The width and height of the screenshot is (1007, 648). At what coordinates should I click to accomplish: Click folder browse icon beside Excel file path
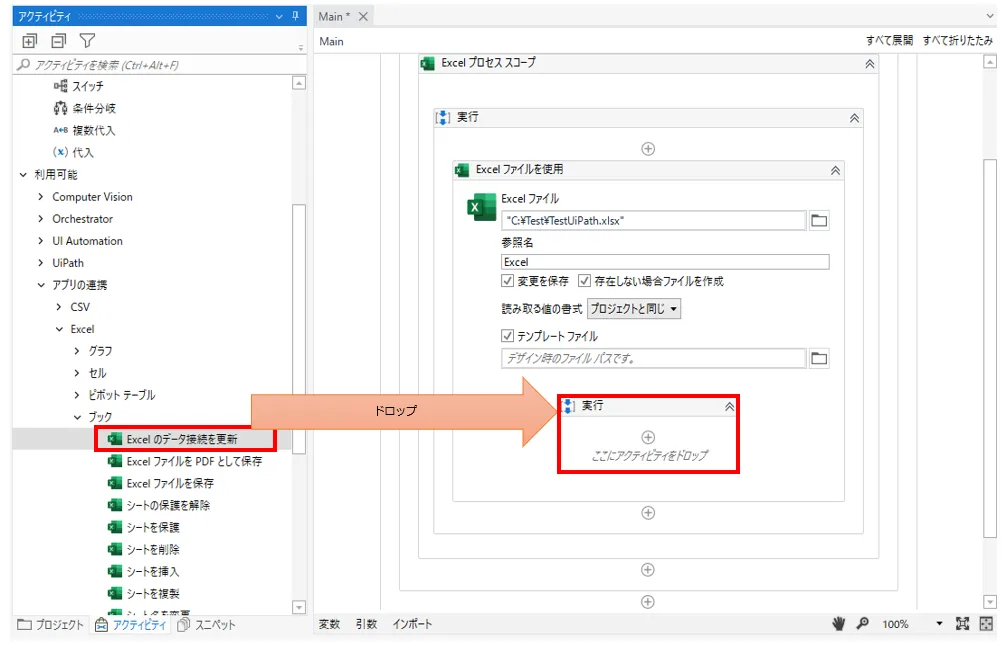[819, 221]
